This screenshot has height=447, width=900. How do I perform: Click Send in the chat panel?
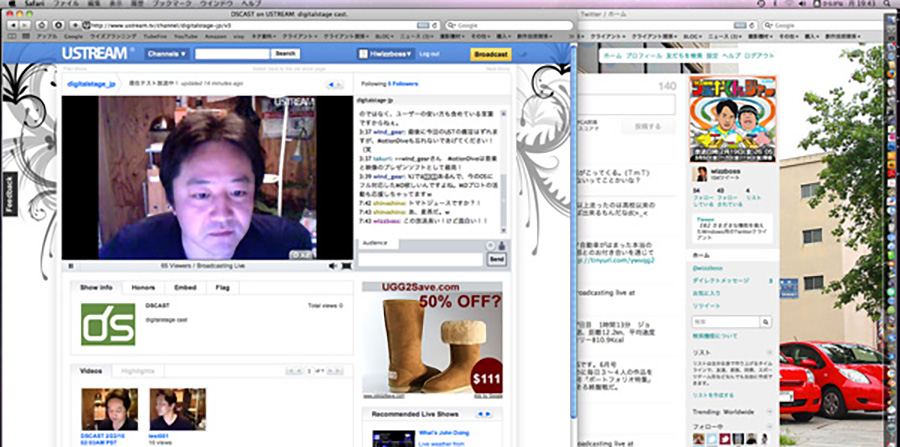tap(496, 259)
